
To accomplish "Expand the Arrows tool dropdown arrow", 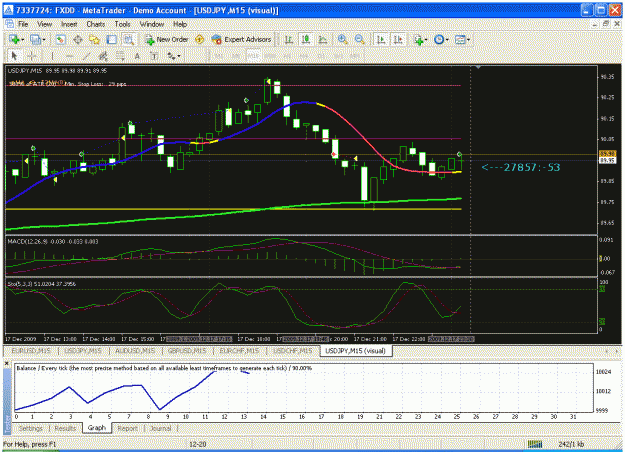I will [x=179, y=56].
